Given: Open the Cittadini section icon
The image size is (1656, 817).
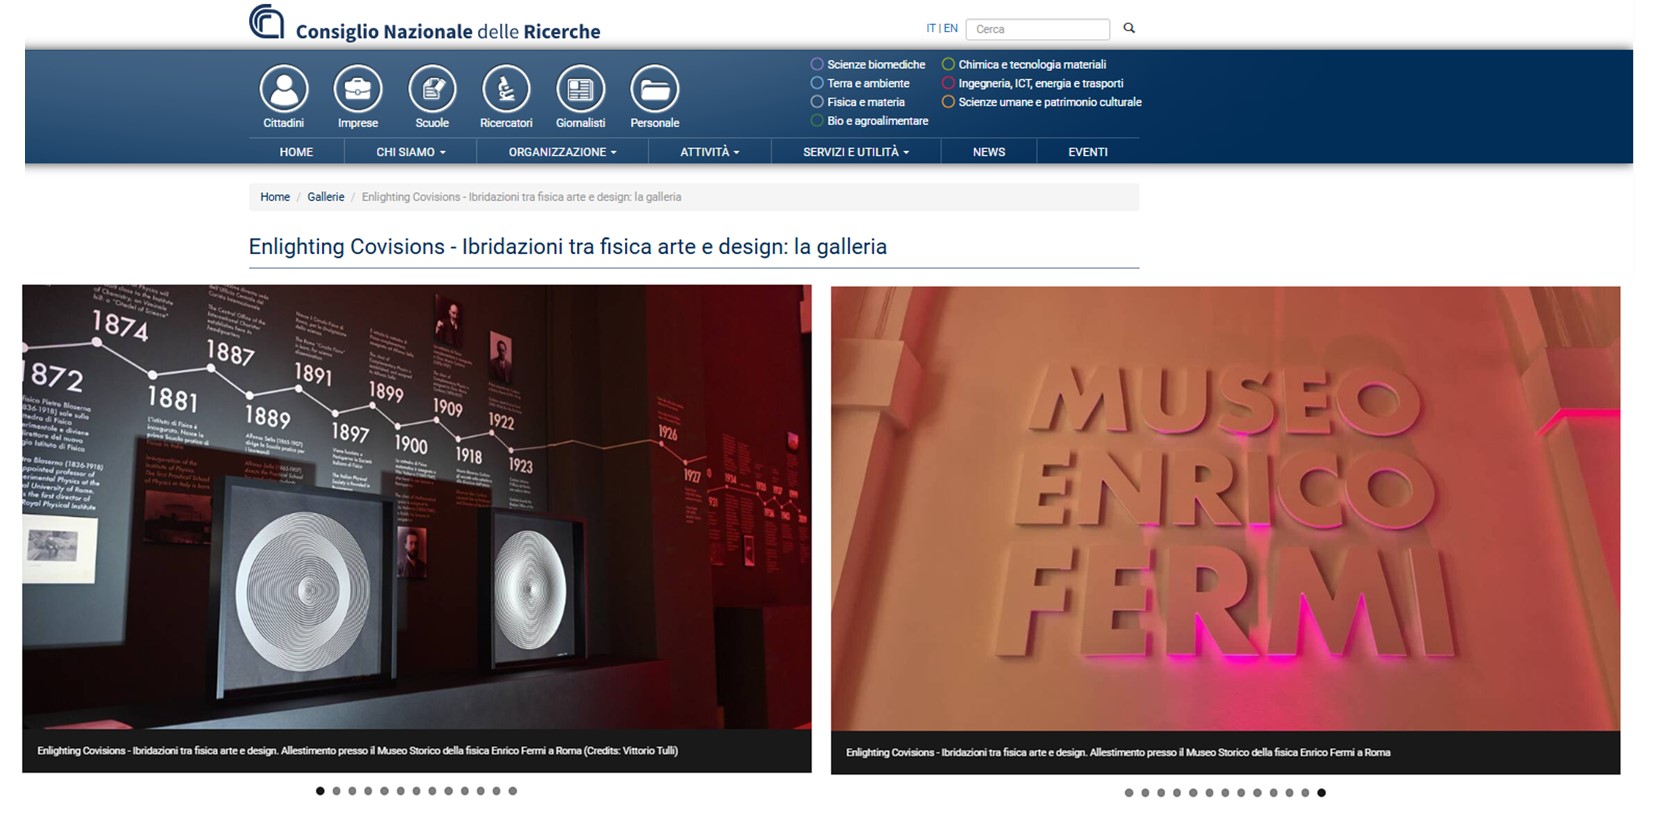Looking at the screenshot, I should (284, 89).
